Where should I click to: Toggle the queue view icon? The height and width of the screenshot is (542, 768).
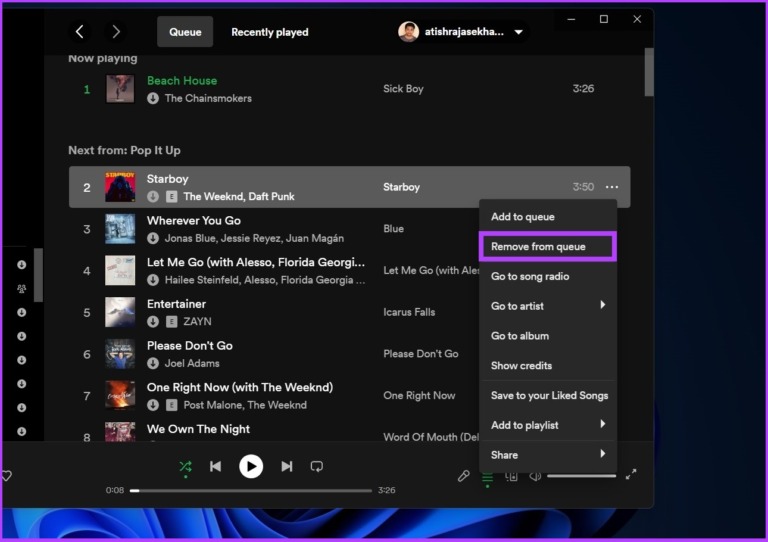487,478
